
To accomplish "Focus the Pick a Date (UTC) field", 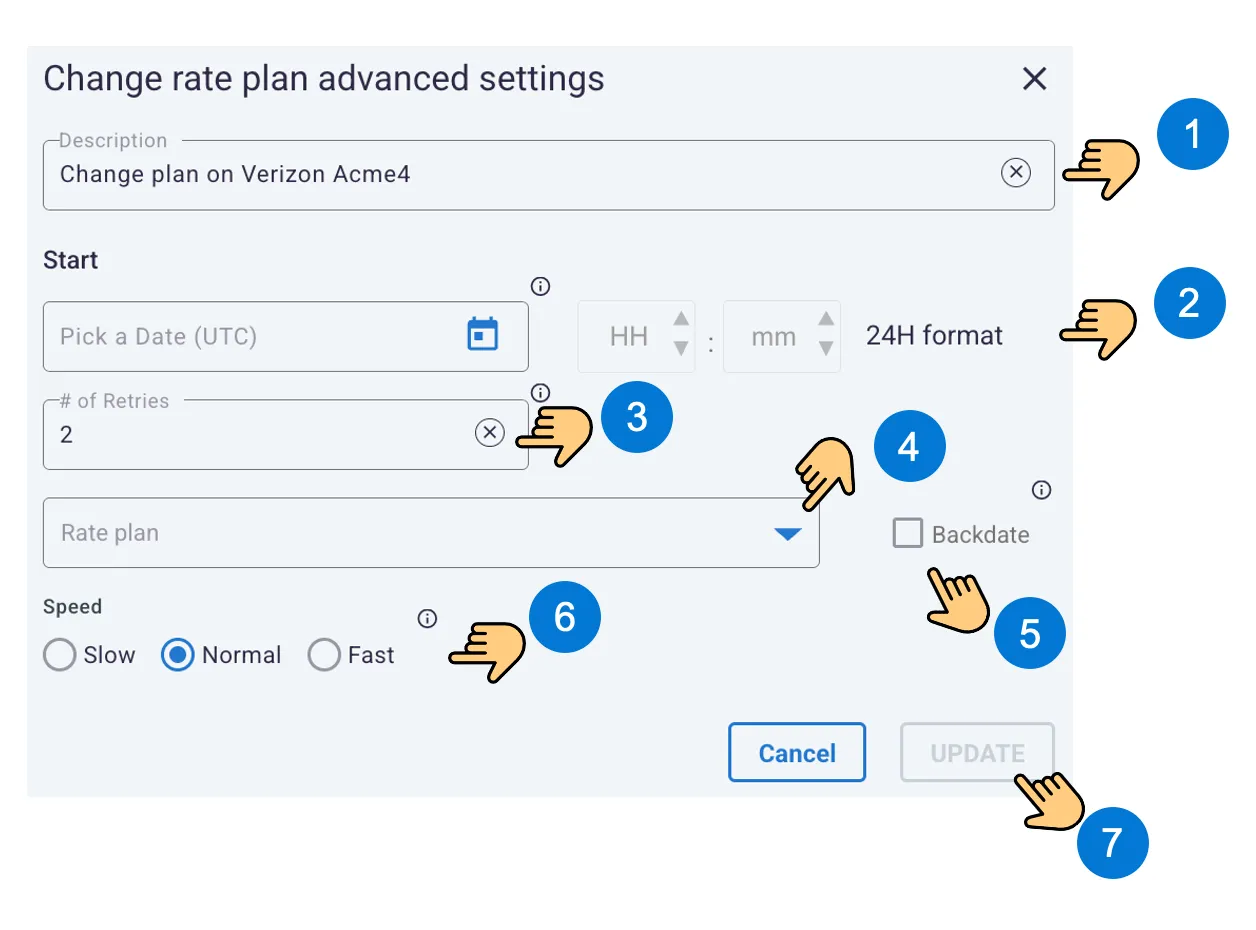I will click(x=286, y=336).
